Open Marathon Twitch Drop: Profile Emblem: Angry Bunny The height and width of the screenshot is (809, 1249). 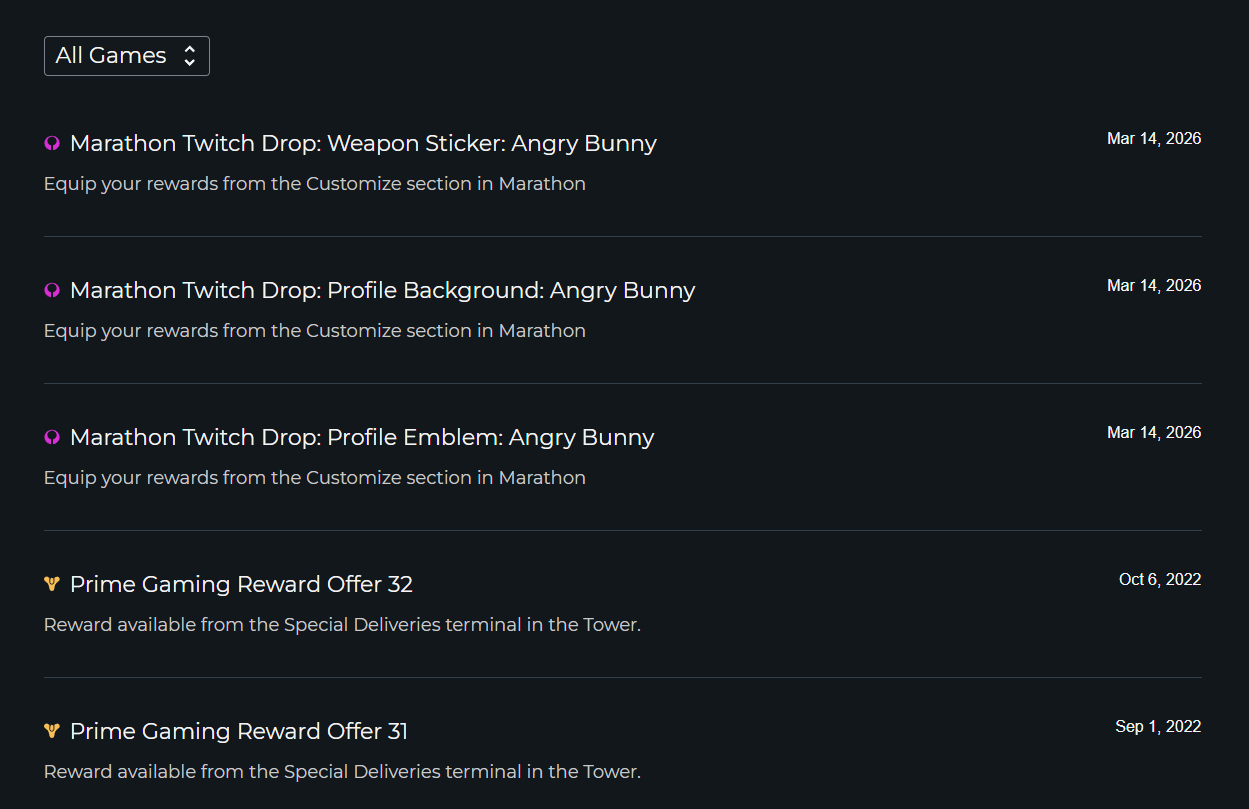click(x=362, y=438)
